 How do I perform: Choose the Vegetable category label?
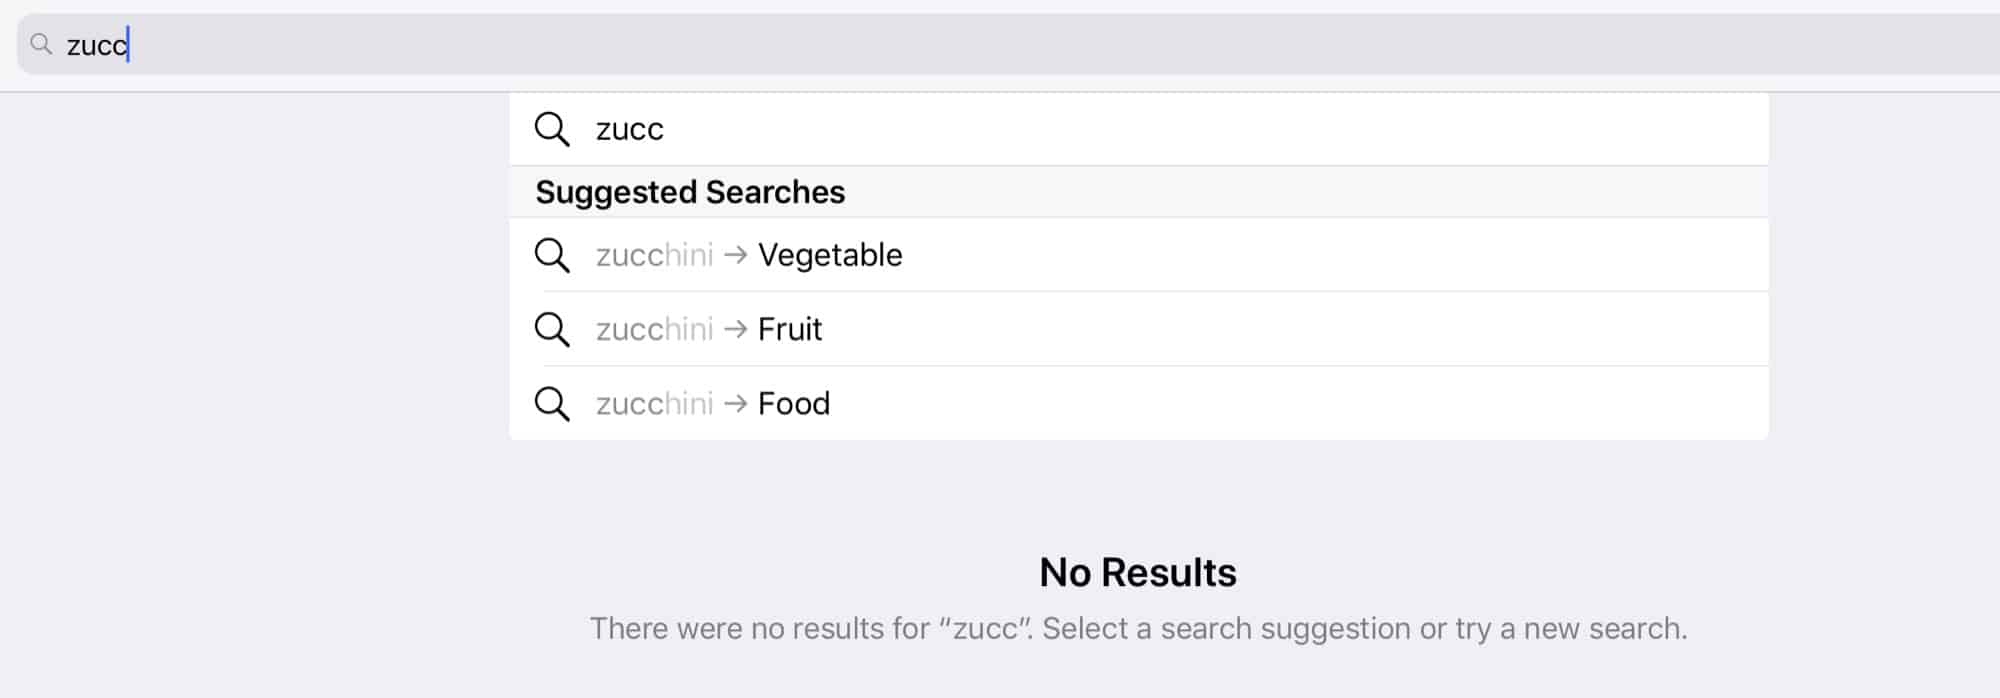point(830,255)
